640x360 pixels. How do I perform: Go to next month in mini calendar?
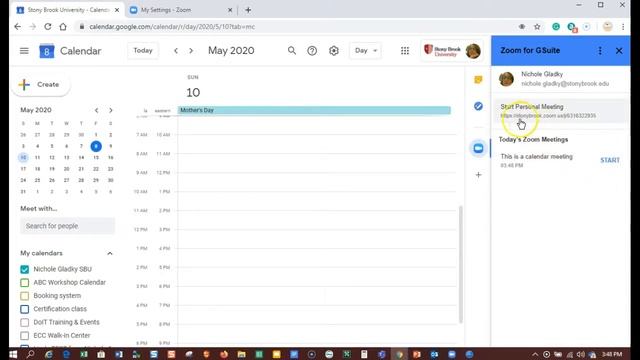(x=111, y=110)
